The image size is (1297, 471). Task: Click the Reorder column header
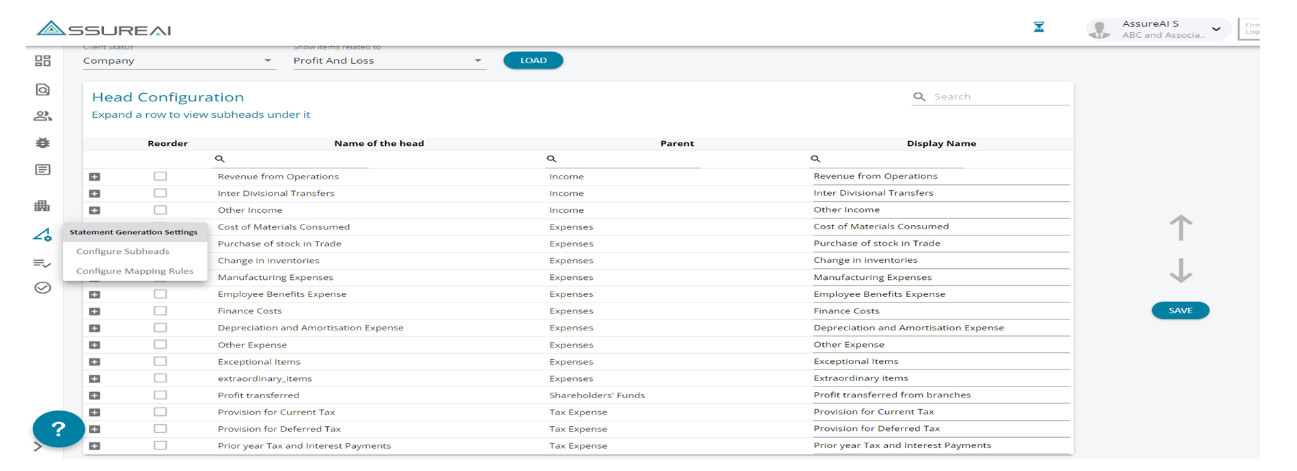click(167, 143)
